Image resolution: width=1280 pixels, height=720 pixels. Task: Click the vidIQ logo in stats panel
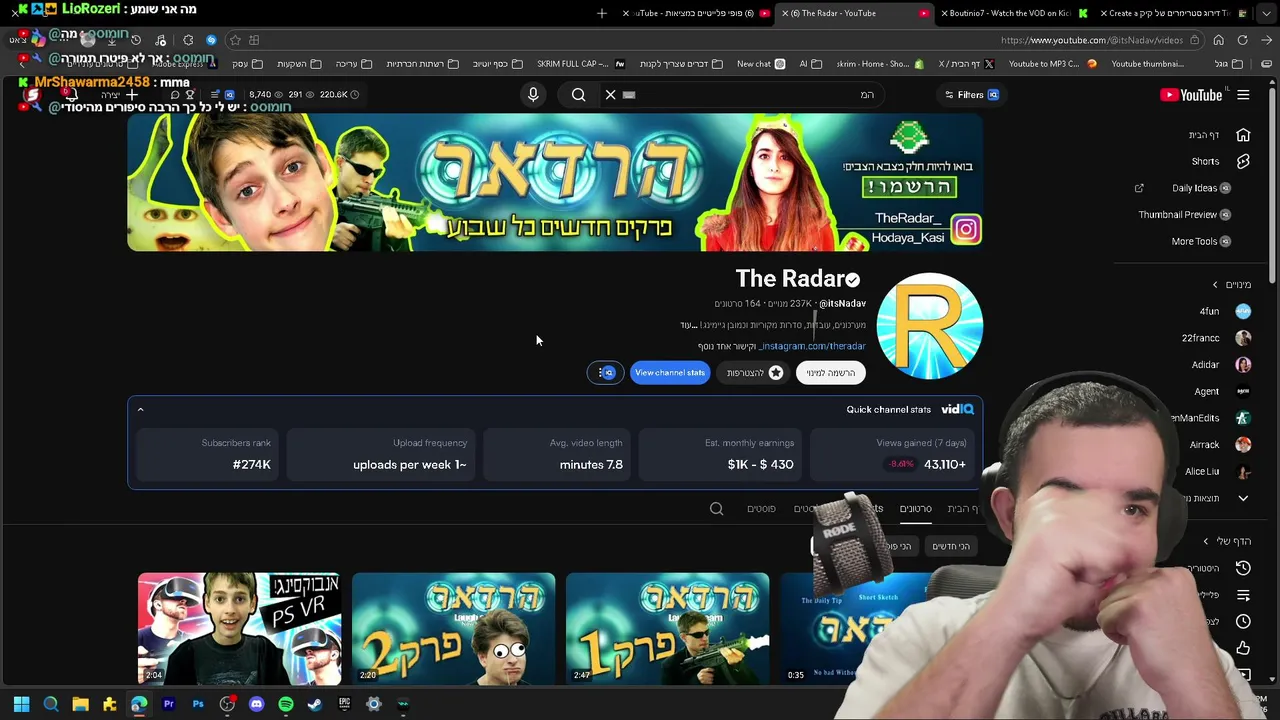click(x=957, y=409)
